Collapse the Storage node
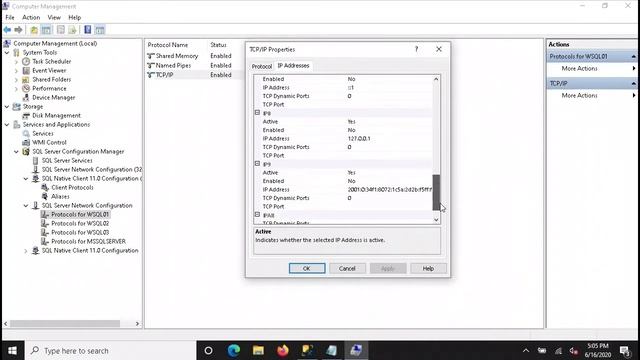The width and height of the screenshot is (640, 360). pos(7,107)
